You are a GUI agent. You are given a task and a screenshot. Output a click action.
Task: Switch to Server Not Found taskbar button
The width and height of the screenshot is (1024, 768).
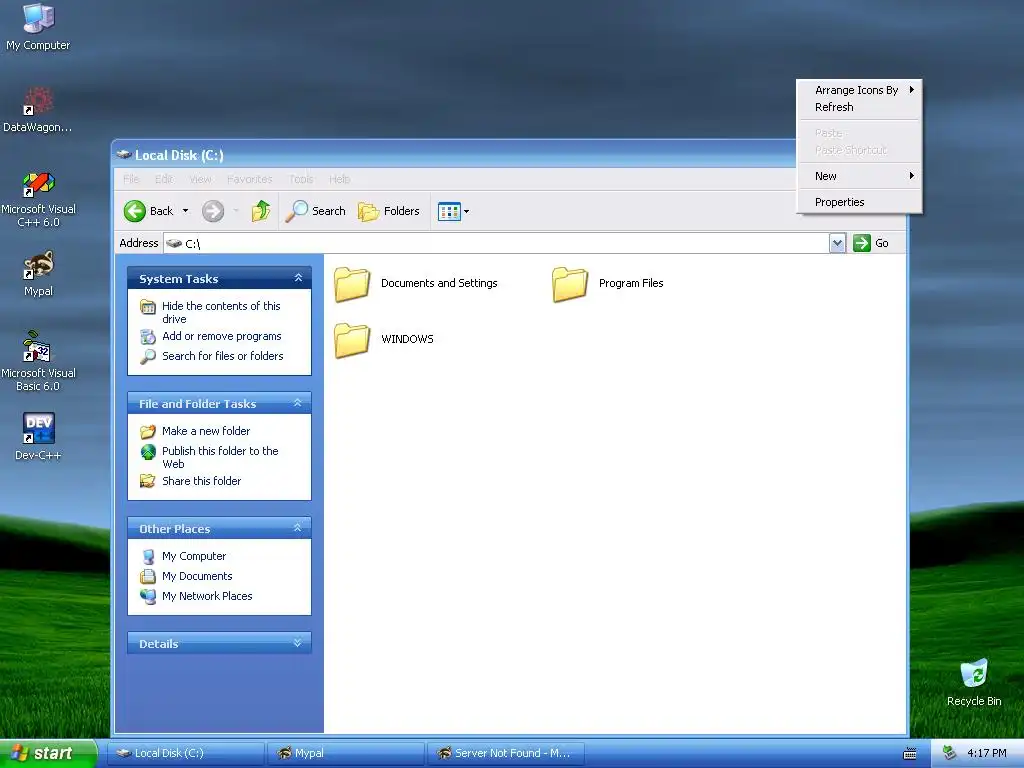505,754
